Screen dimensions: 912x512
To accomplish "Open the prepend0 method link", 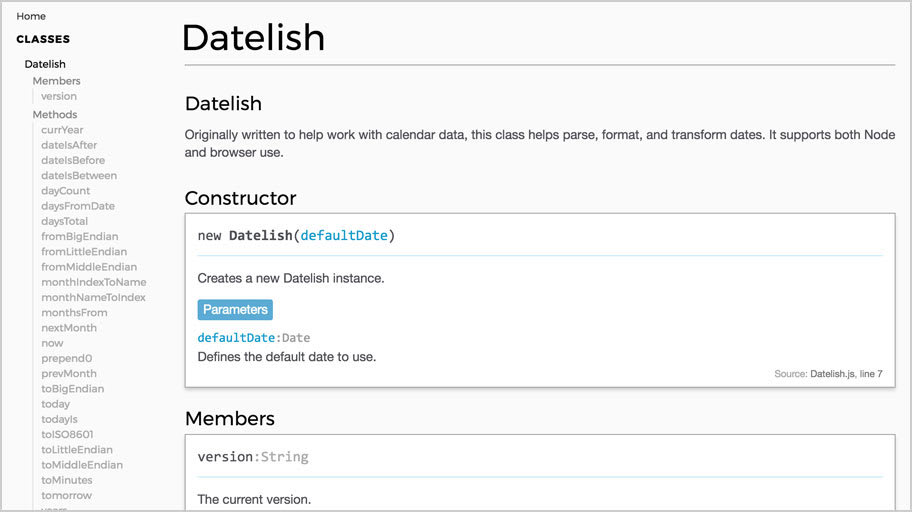I will [67, 358].
